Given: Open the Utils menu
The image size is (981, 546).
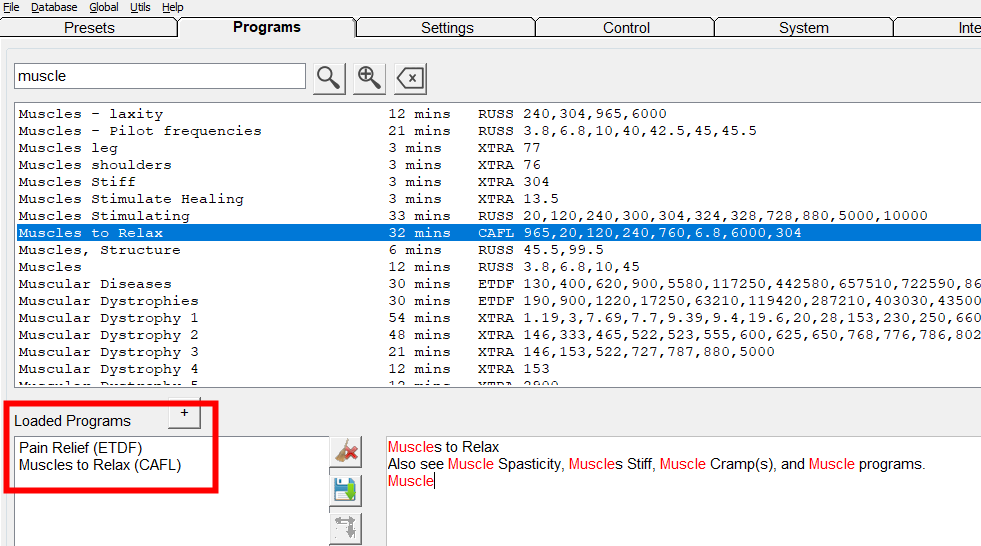Looking at the screenshot, I should coord(141,7).
